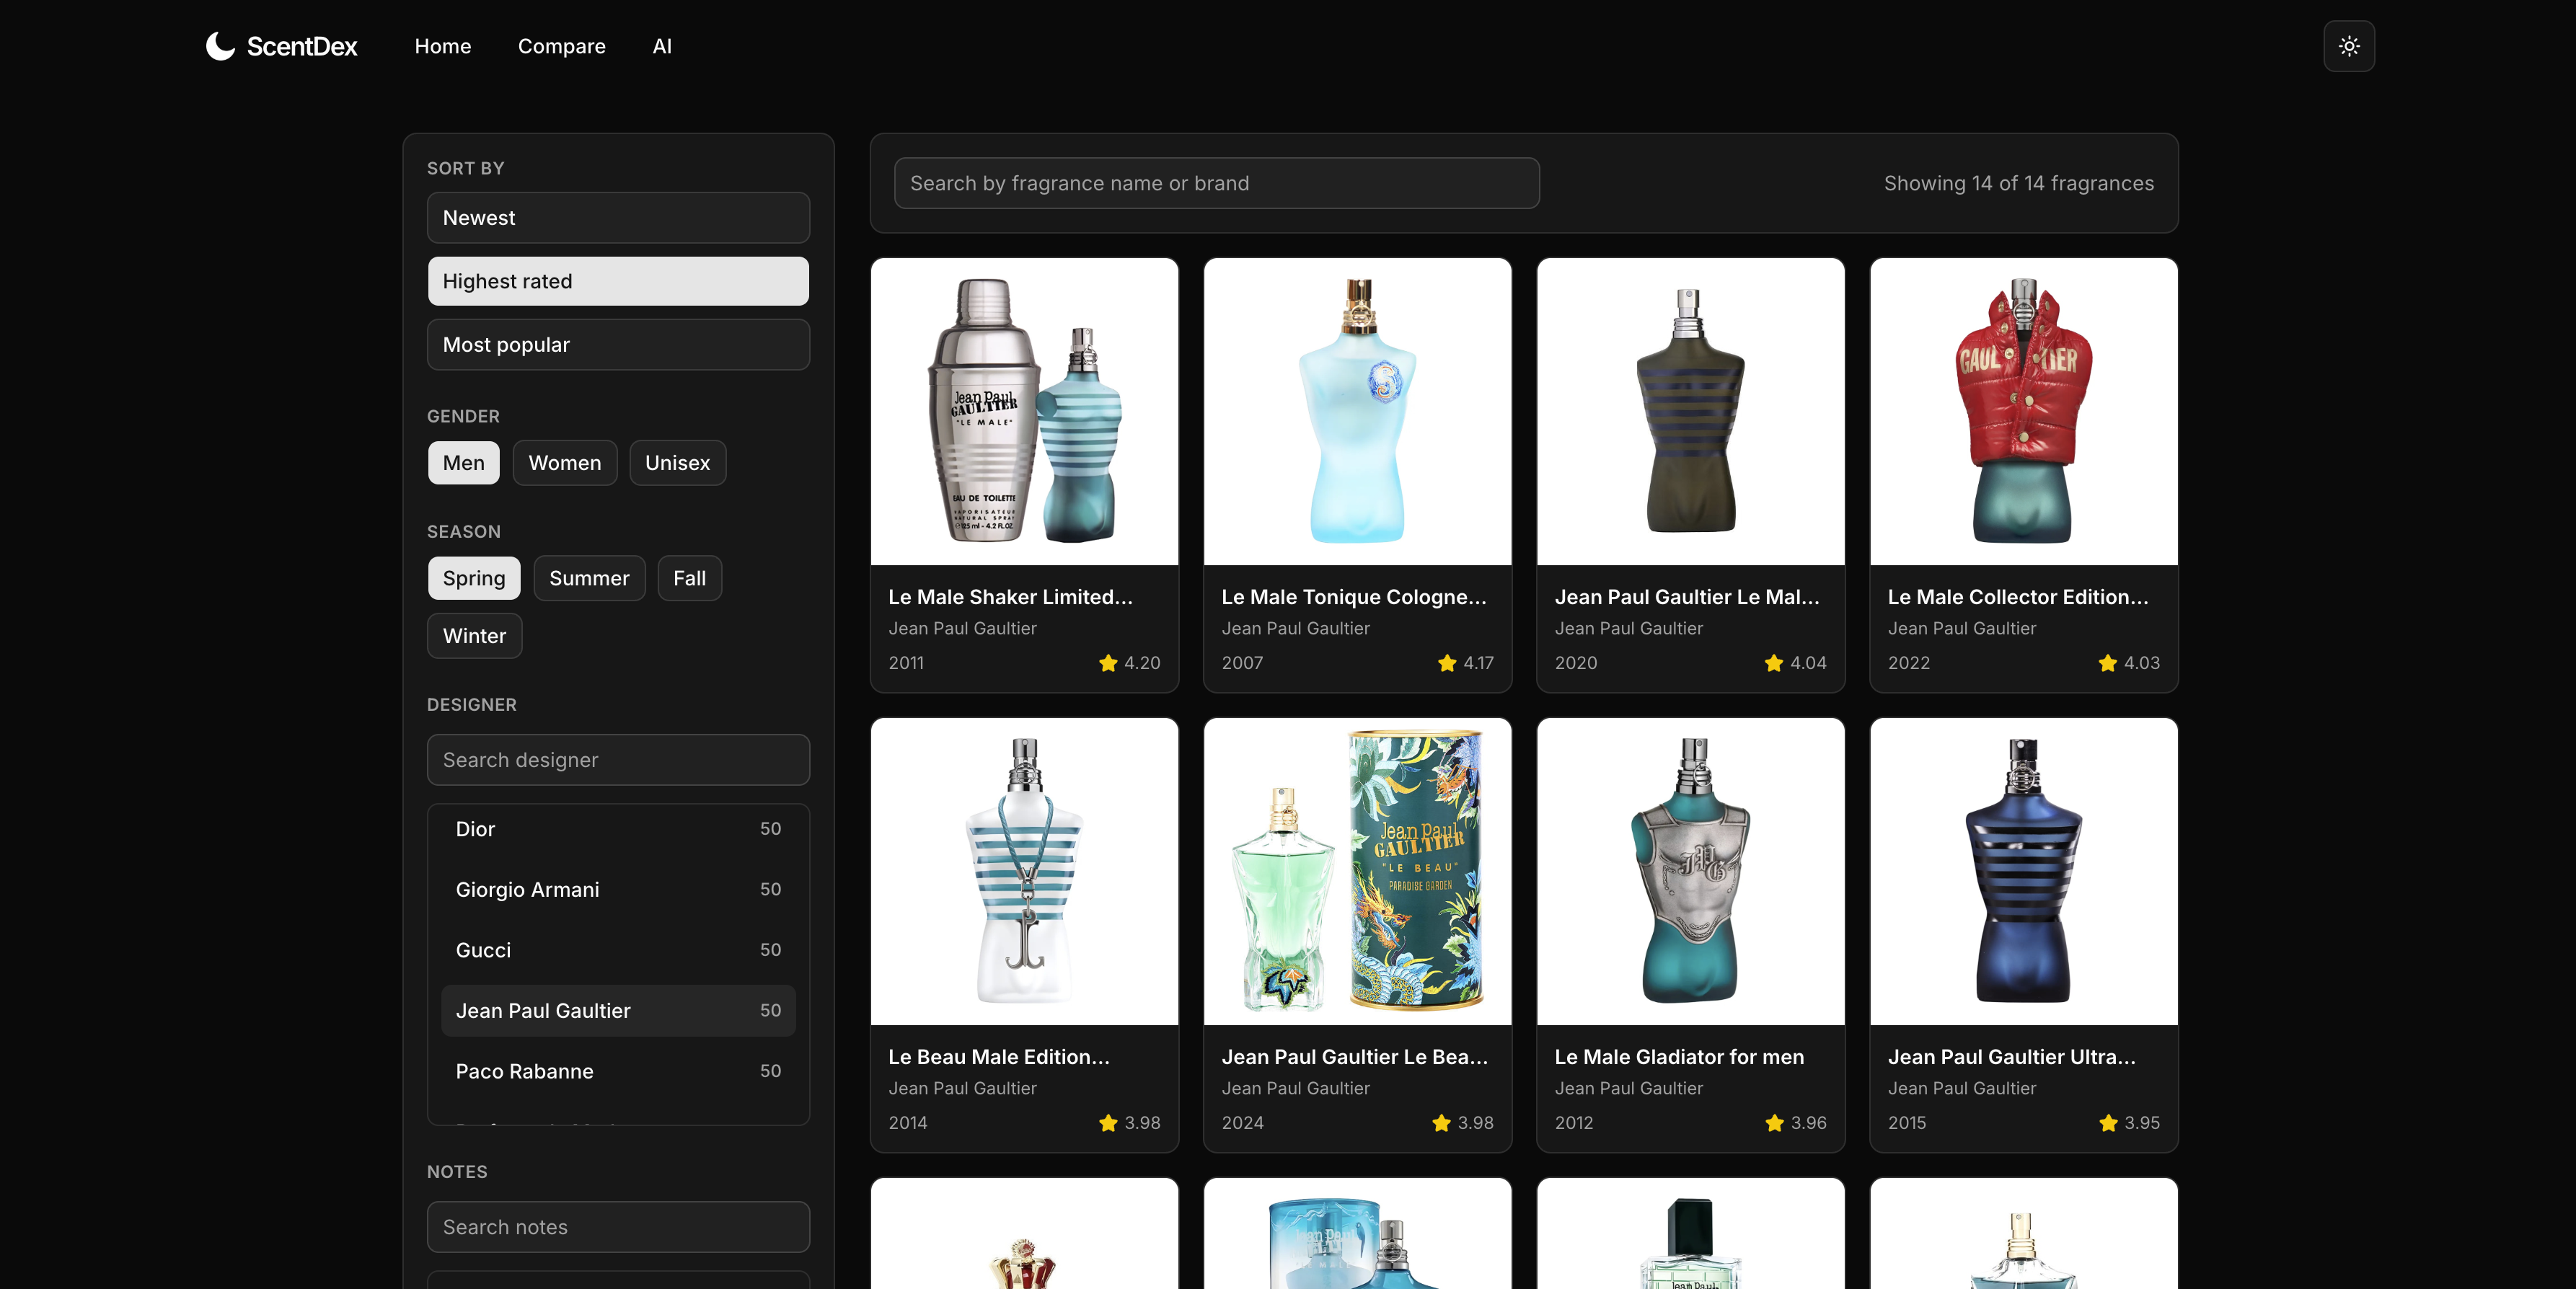Click the star rating on Le Male Shaker
Screen dimensions: 2576x1289
(x=1129, y=663)
